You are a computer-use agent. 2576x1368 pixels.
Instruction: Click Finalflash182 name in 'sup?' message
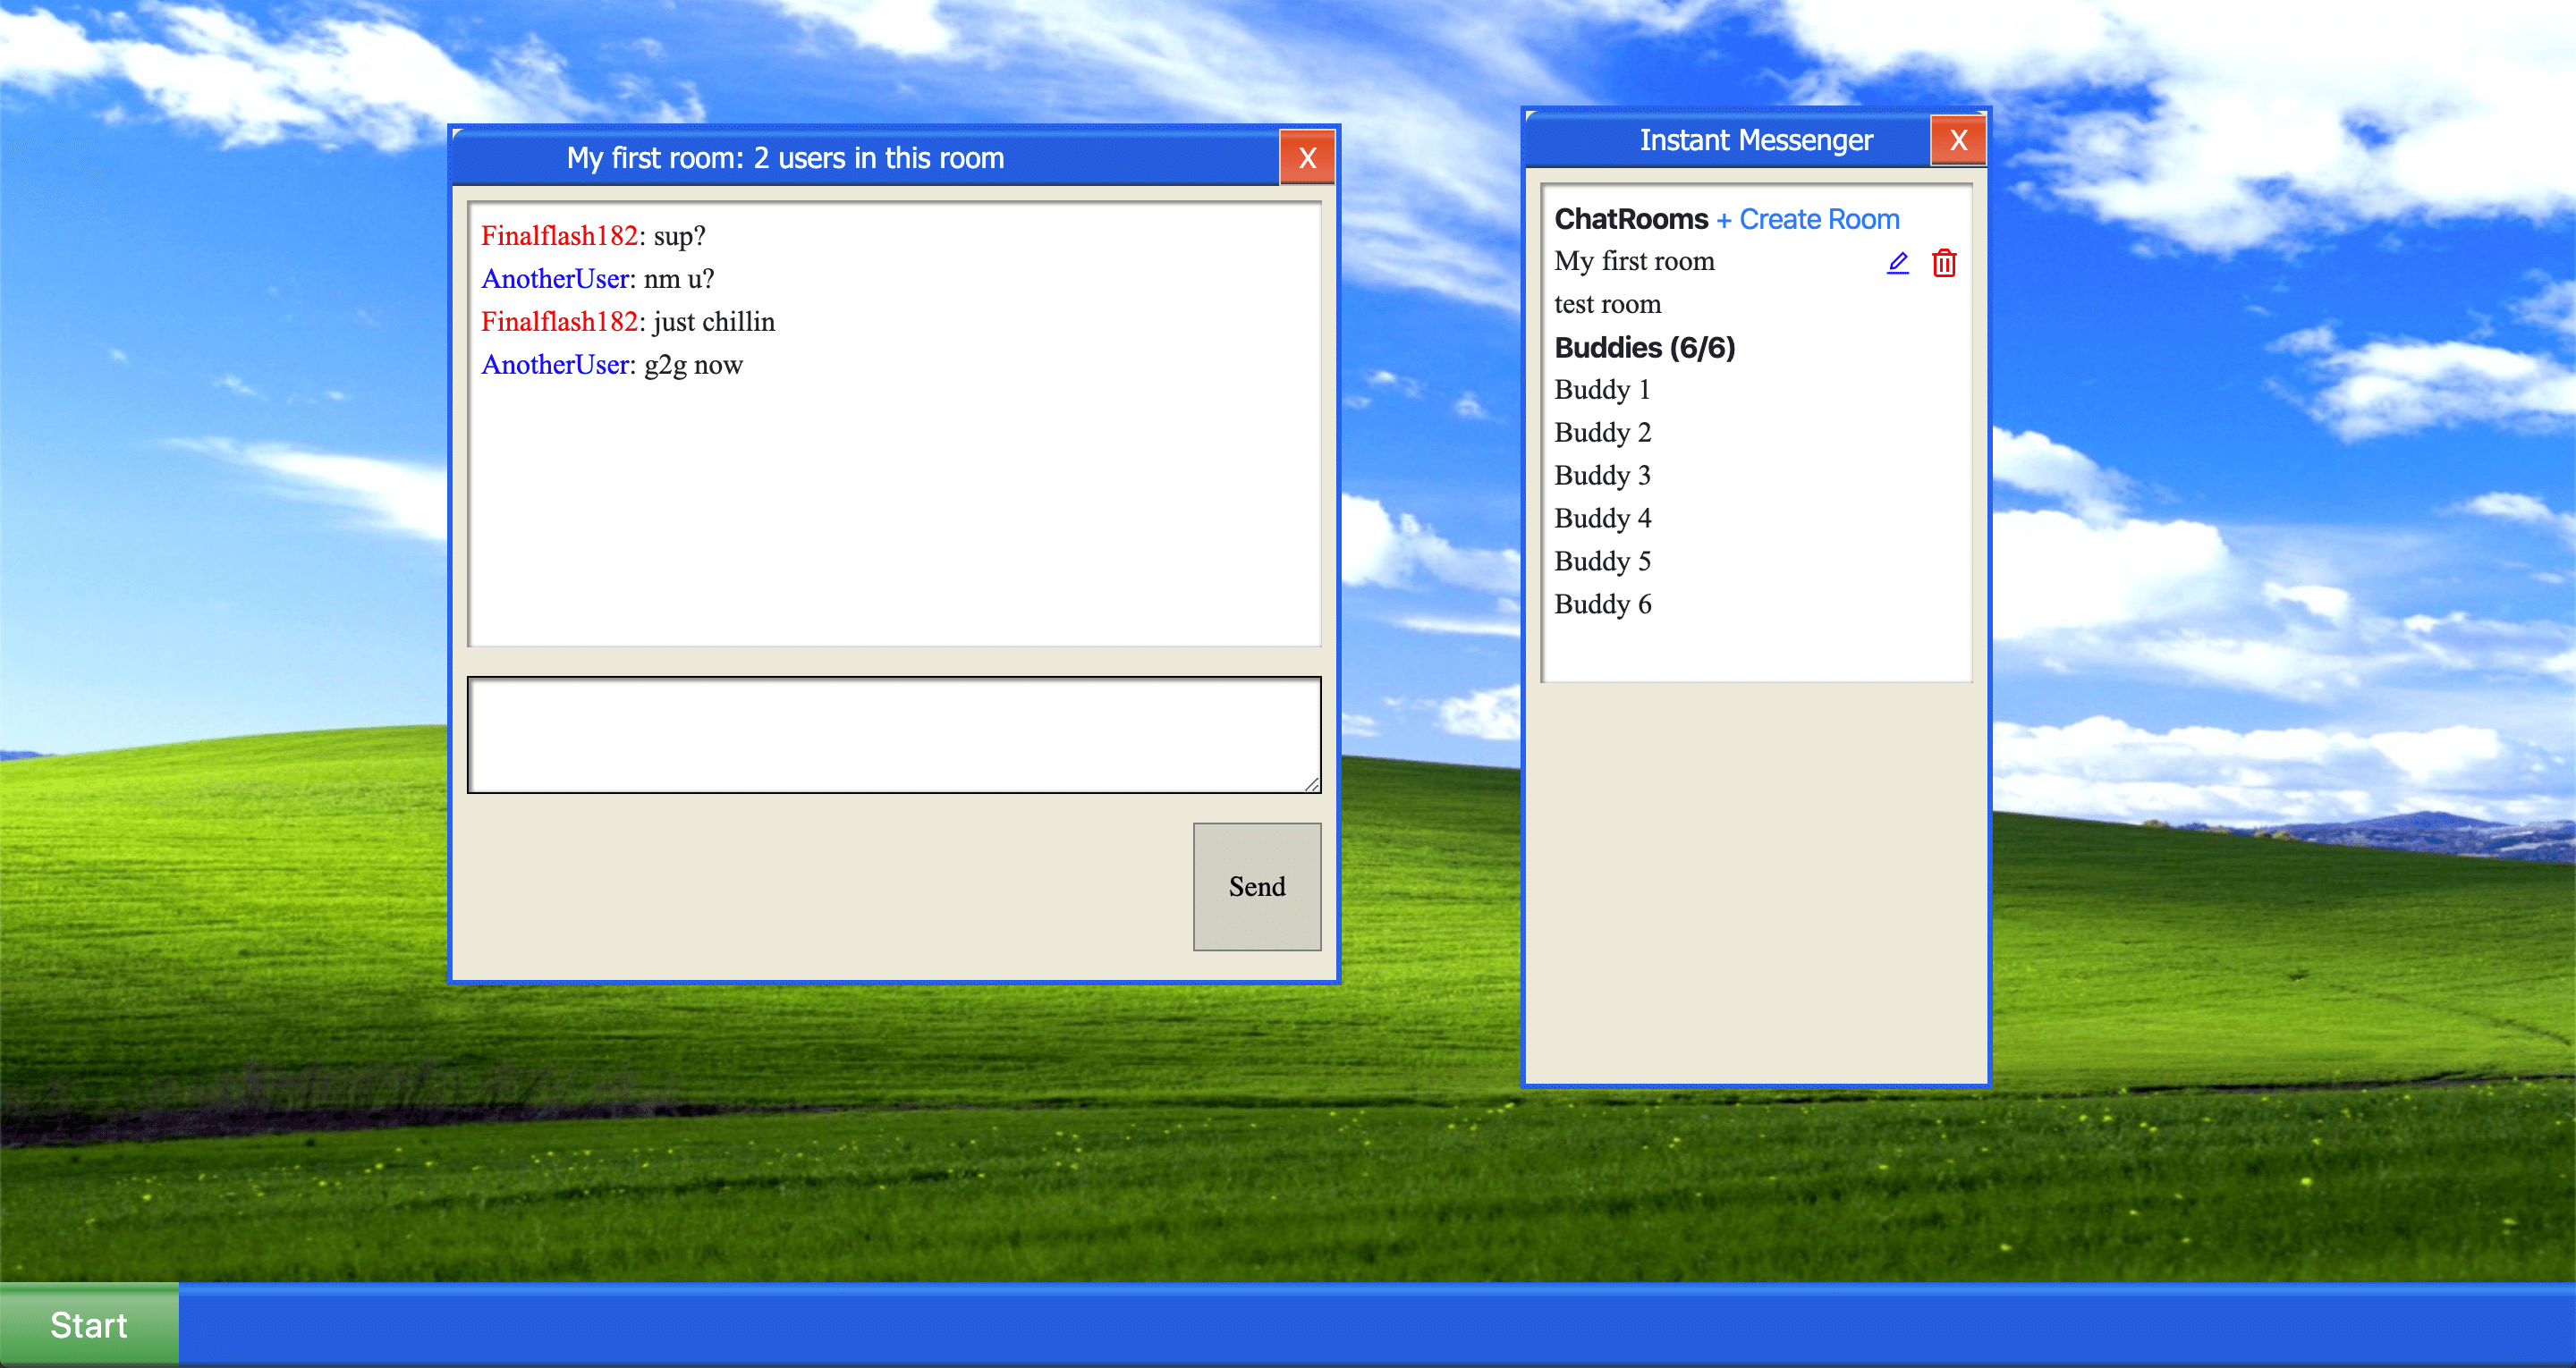(x=559, y=236)
